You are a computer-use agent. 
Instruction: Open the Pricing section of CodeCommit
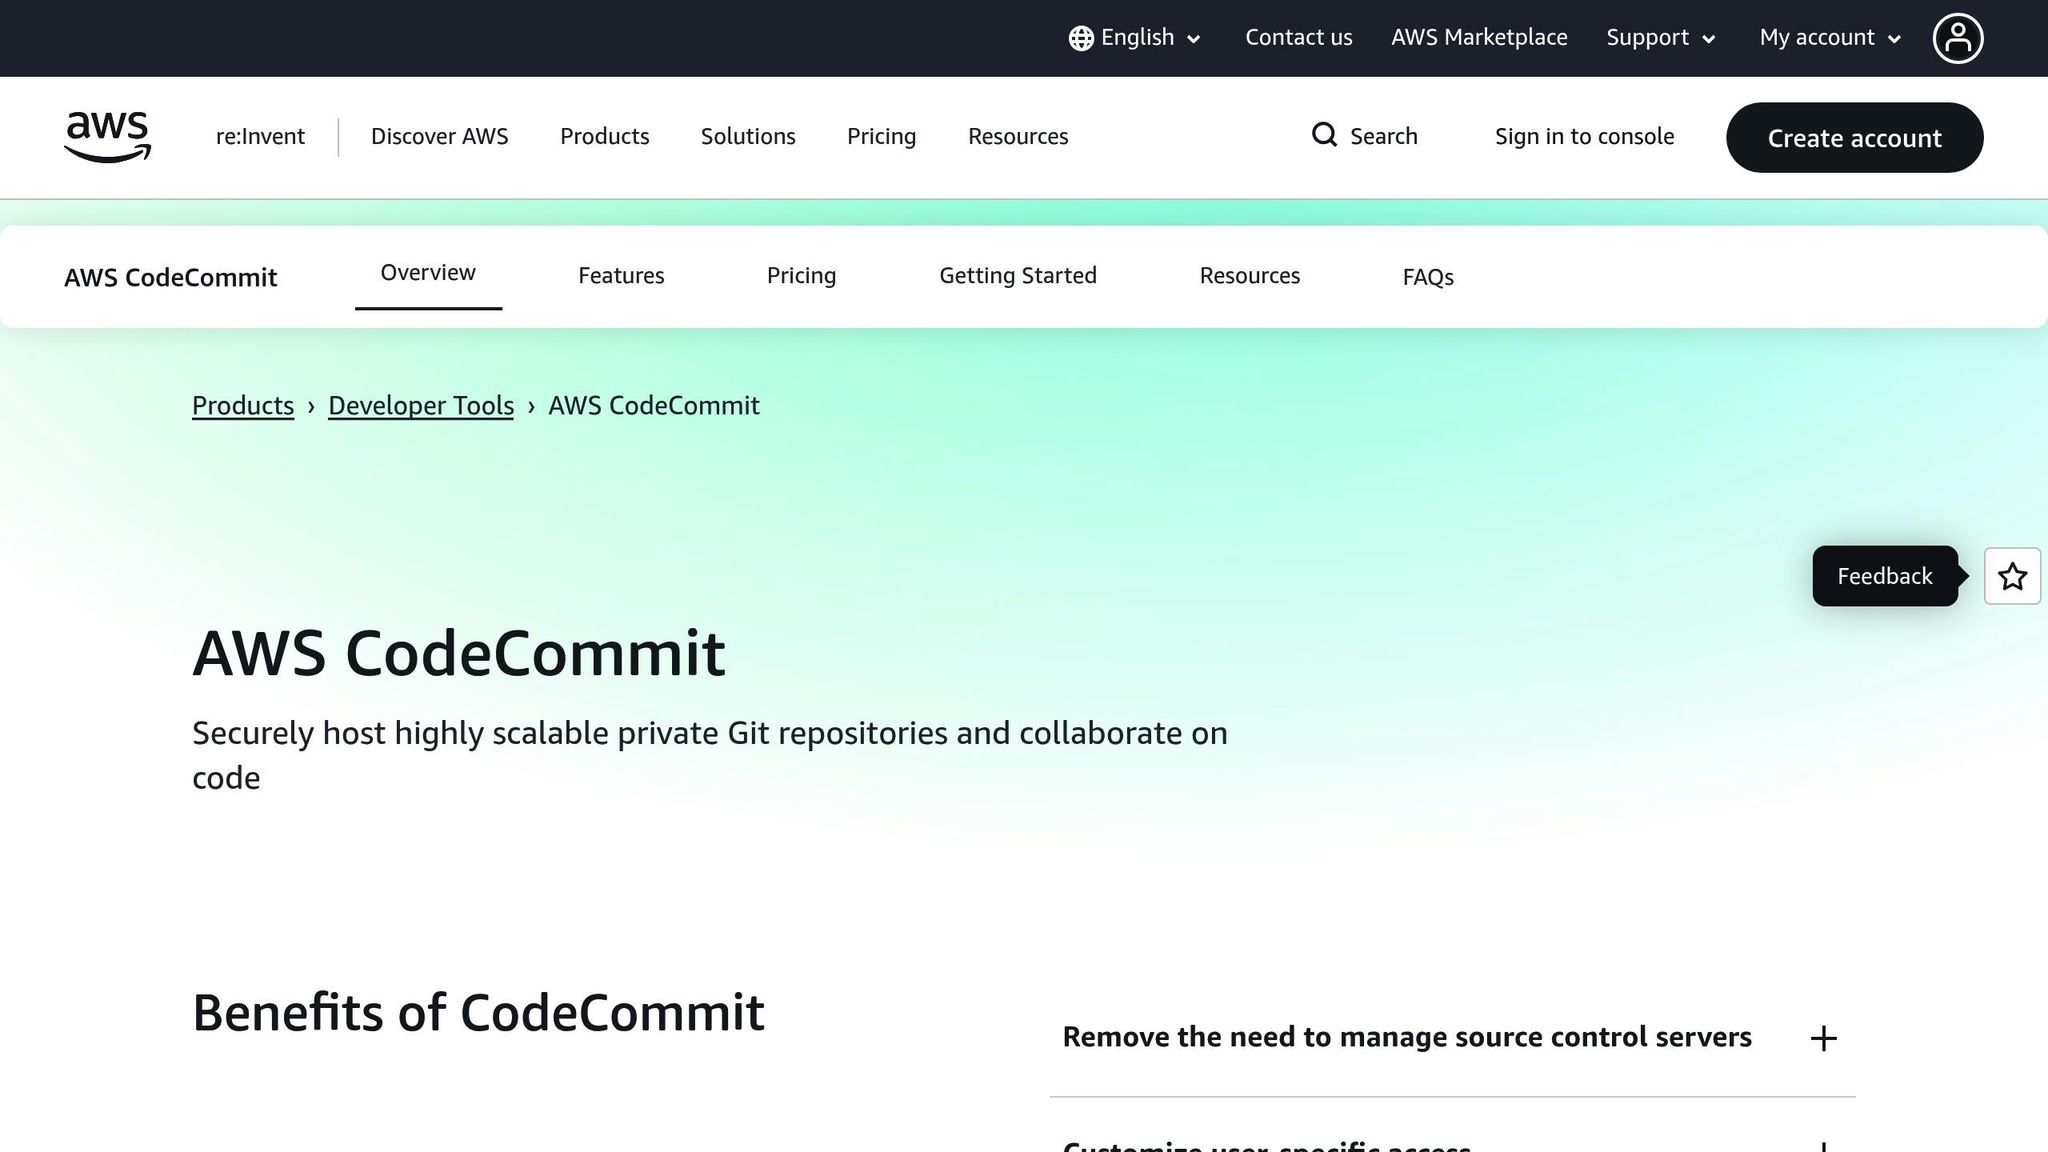(801, 275)
